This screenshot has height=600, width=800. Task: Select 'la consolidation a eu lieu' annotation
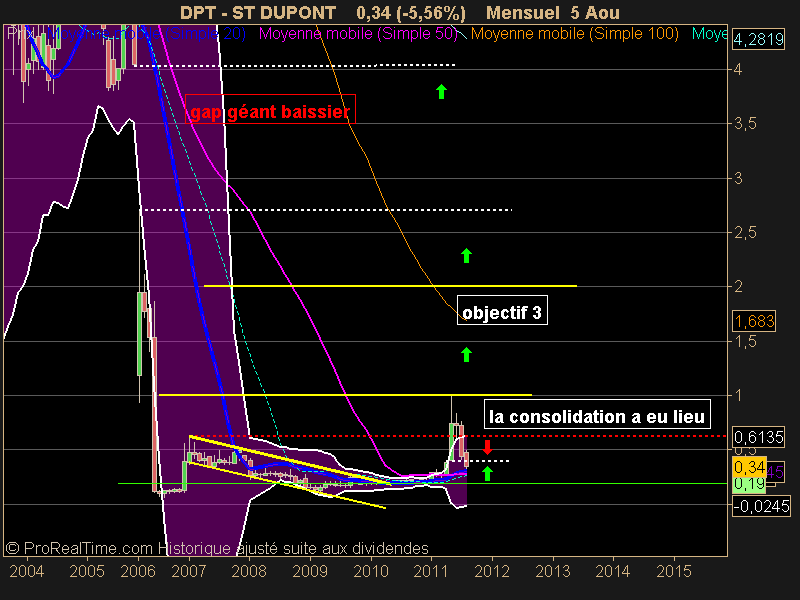pos(597,414)
